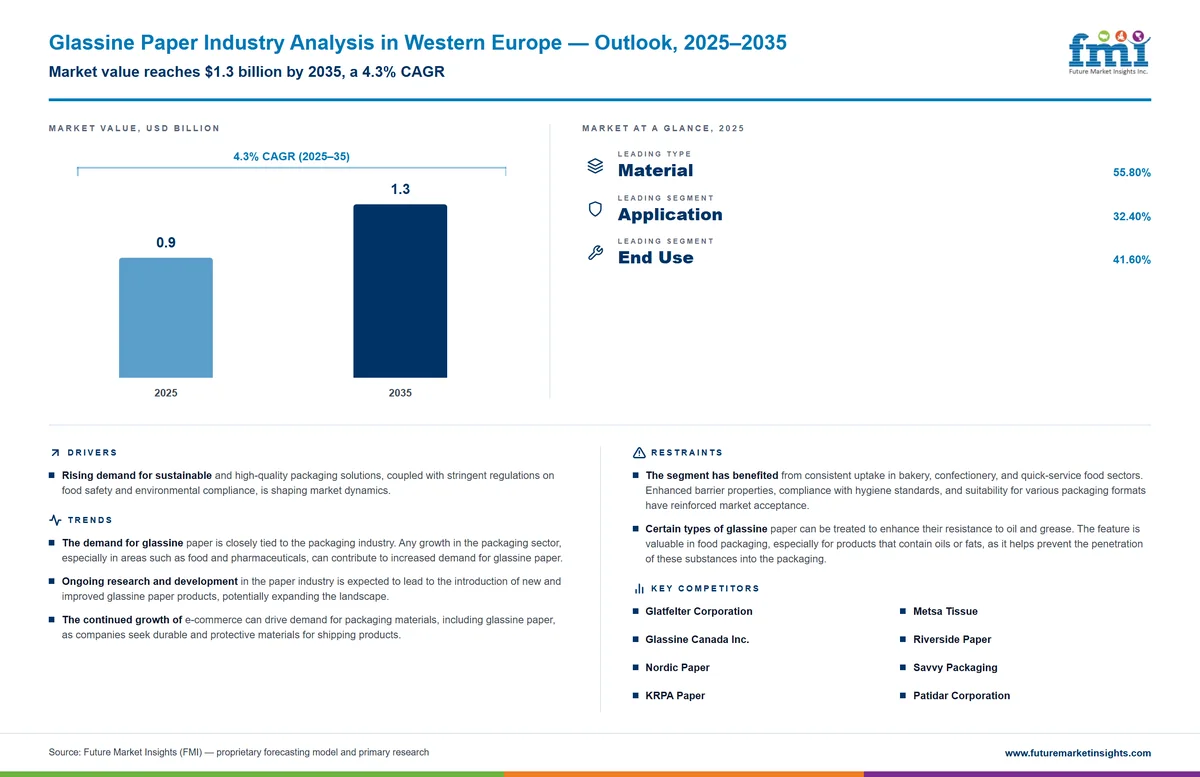Image resolution: width=1200 pixels, height=777 pixels.
Task: Click the 32.40% Application share value
Action: [1132, 217]
